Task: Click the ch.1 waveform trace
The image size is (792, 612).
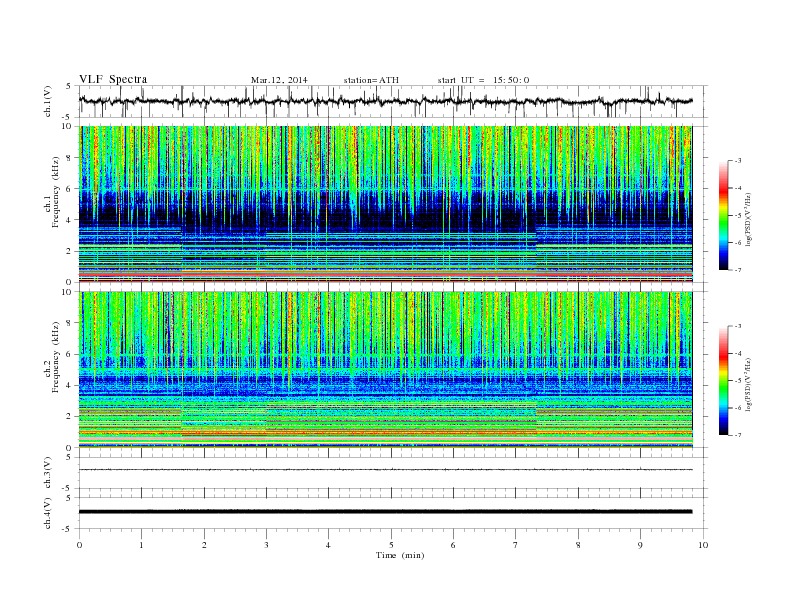Action: [385, 101]
